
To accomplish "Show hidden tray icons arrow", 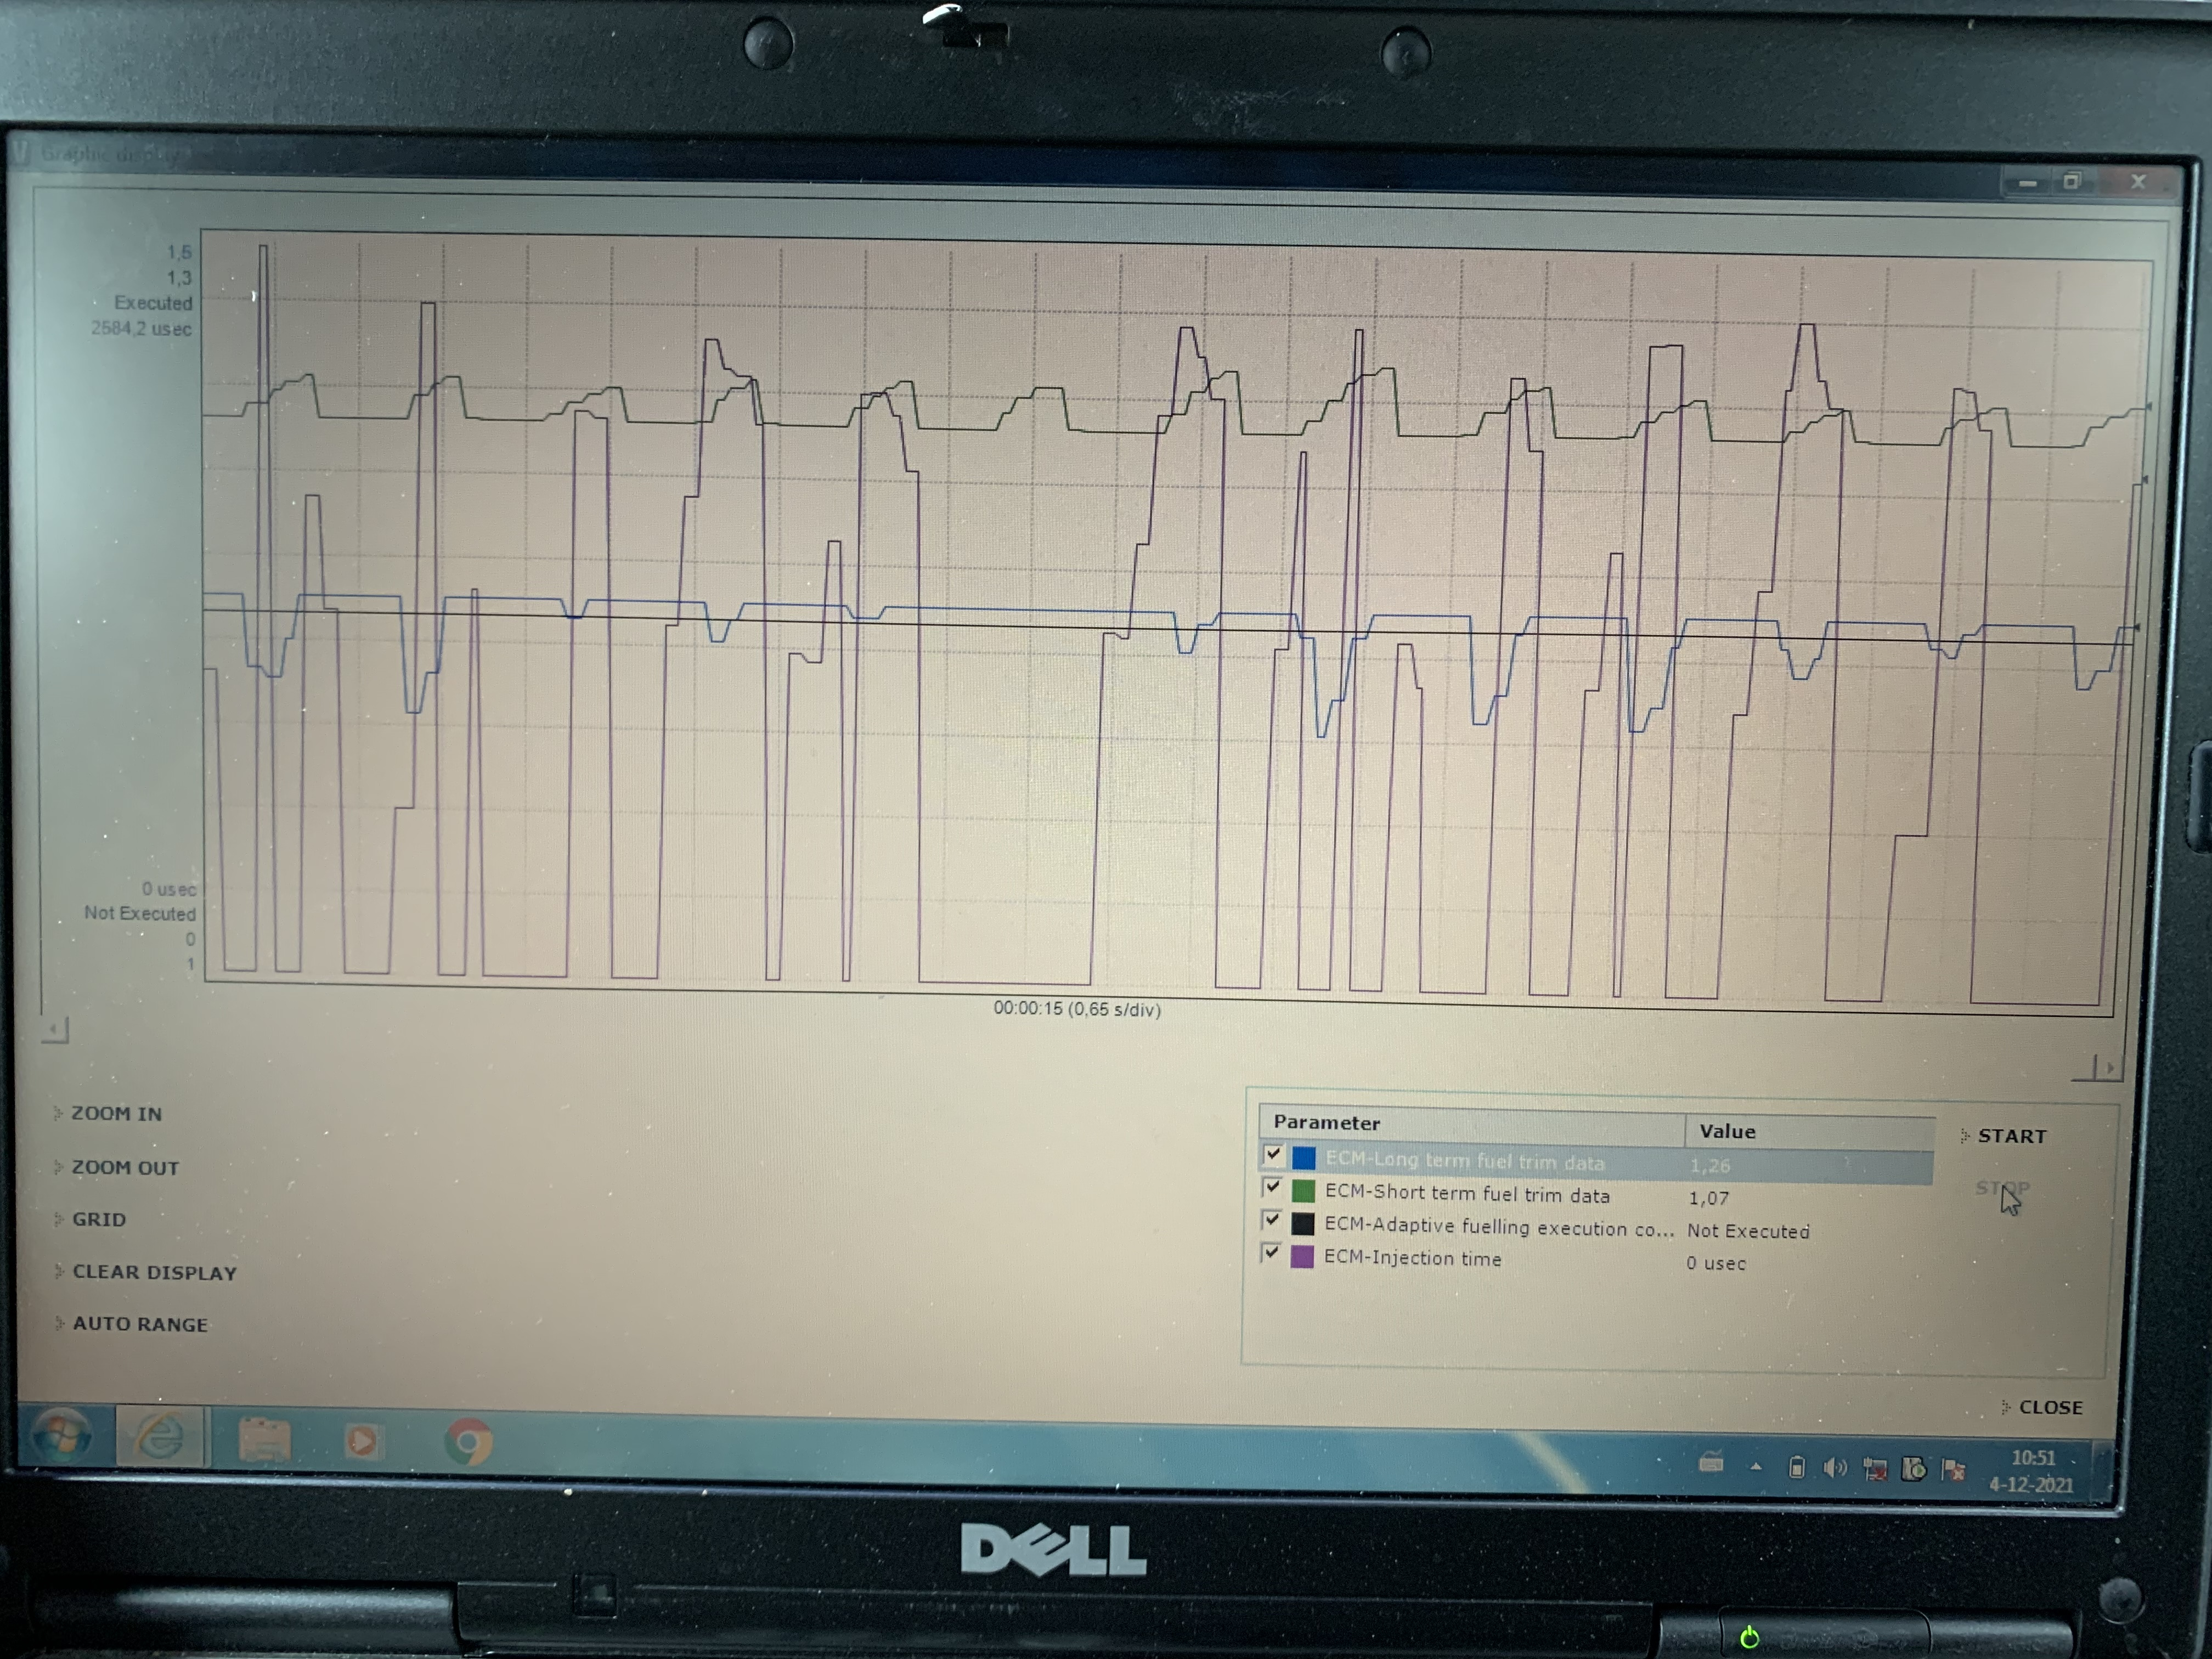I will click(1756, 1467).
